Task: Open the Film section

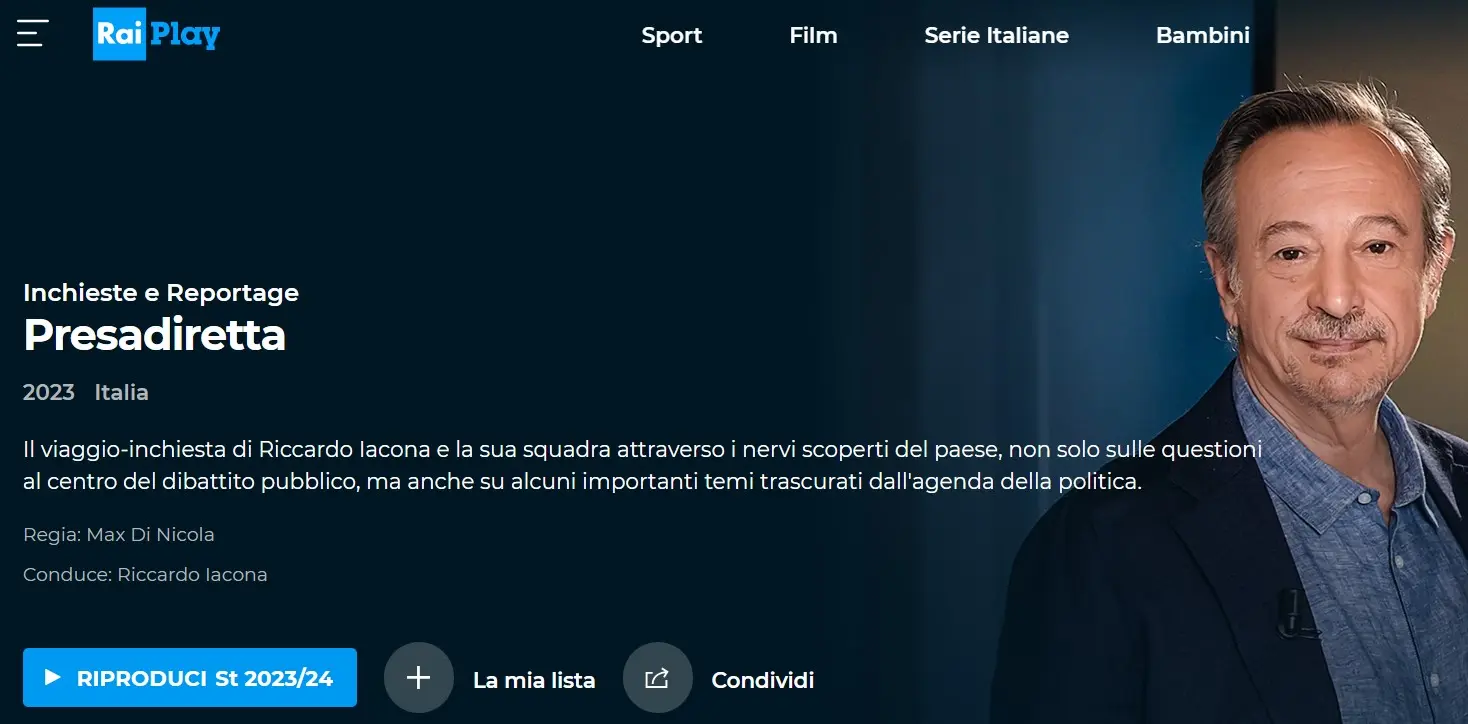Action: coord(813,35)
